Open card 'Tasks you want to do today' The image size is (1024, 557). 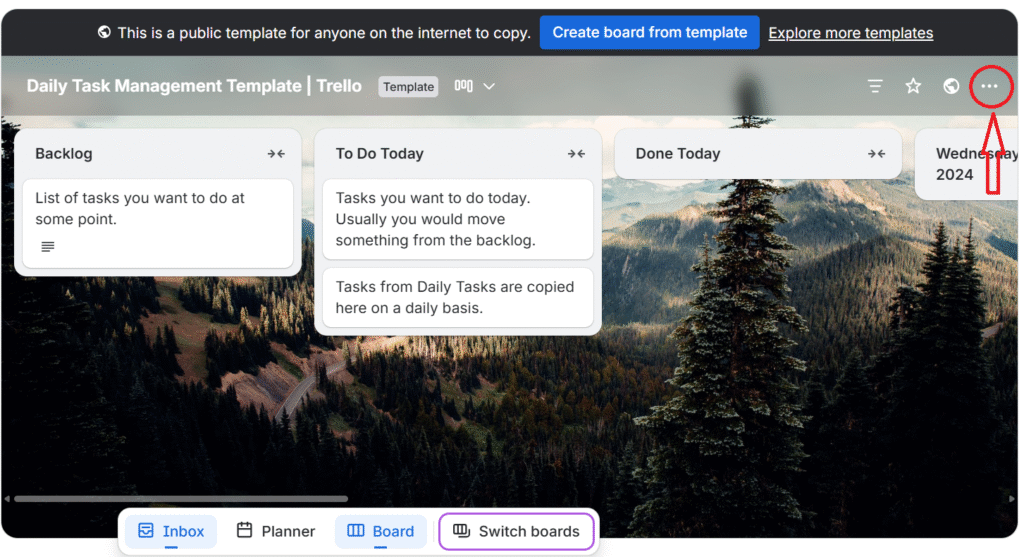tap(458, 219)
